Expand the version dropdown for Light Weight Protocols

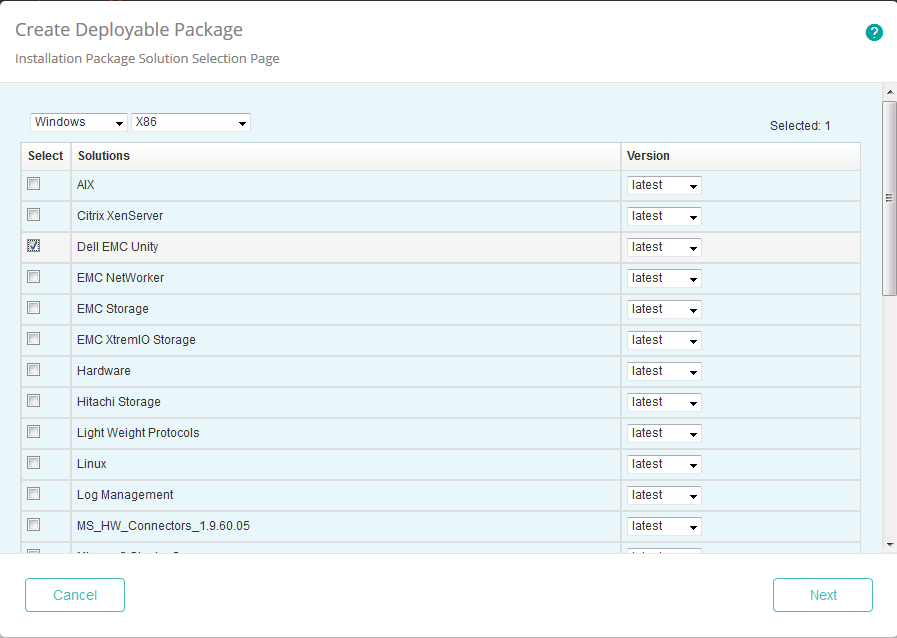663,432
